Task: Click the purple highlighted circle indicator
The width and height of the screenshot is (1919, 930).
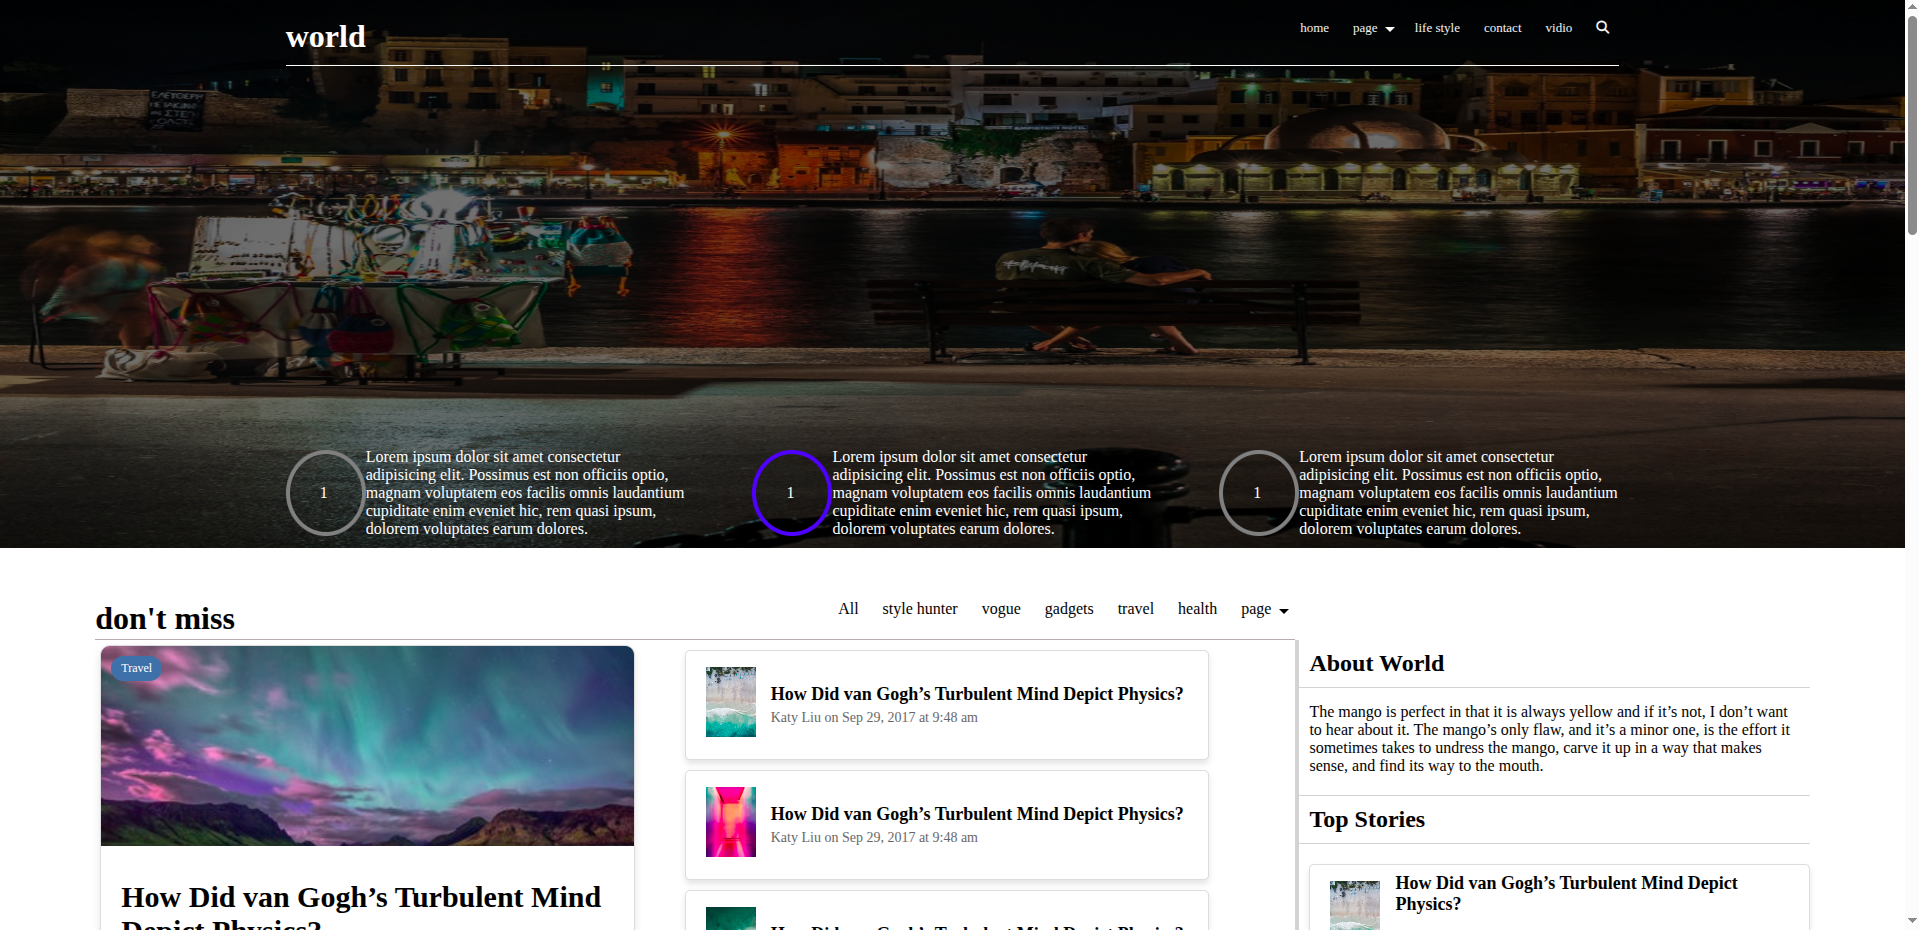Action: 790,492
